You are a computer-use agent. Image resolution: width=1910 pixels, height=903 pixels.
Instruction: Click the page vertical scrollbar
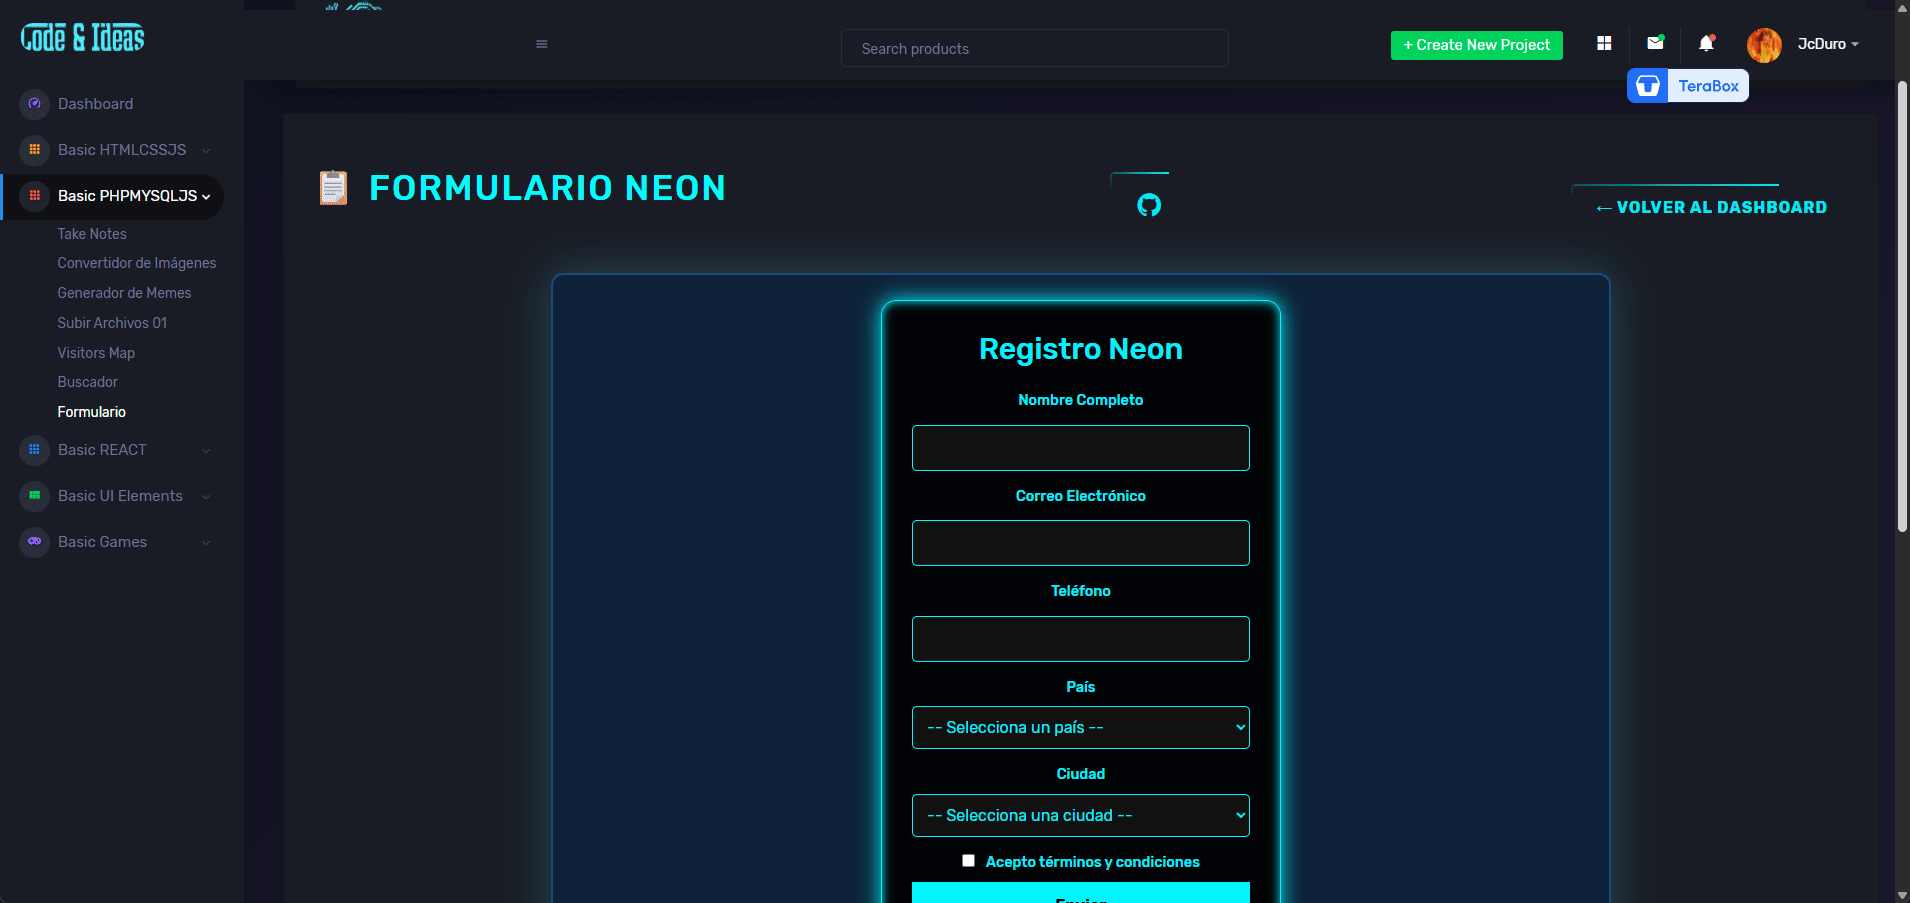(x=1902, y=300)
